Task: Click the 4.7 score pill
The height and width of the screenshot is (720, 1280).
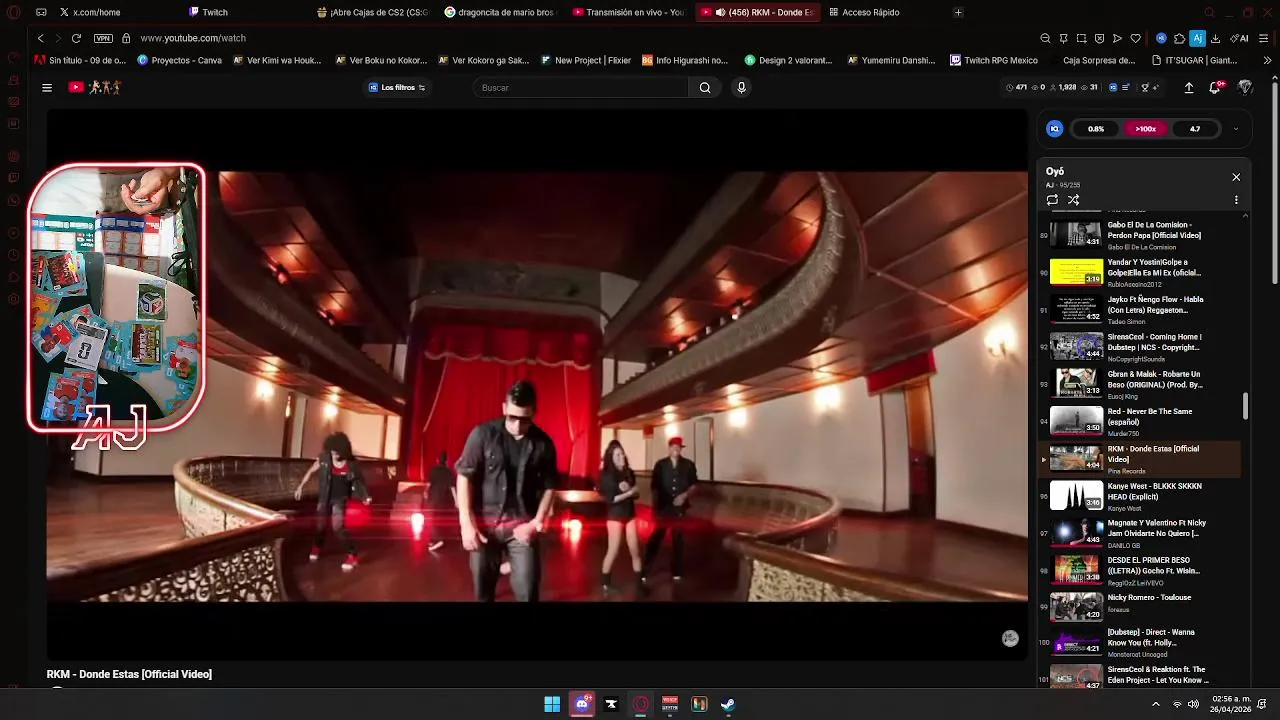Action: (x=1194, y=129)
